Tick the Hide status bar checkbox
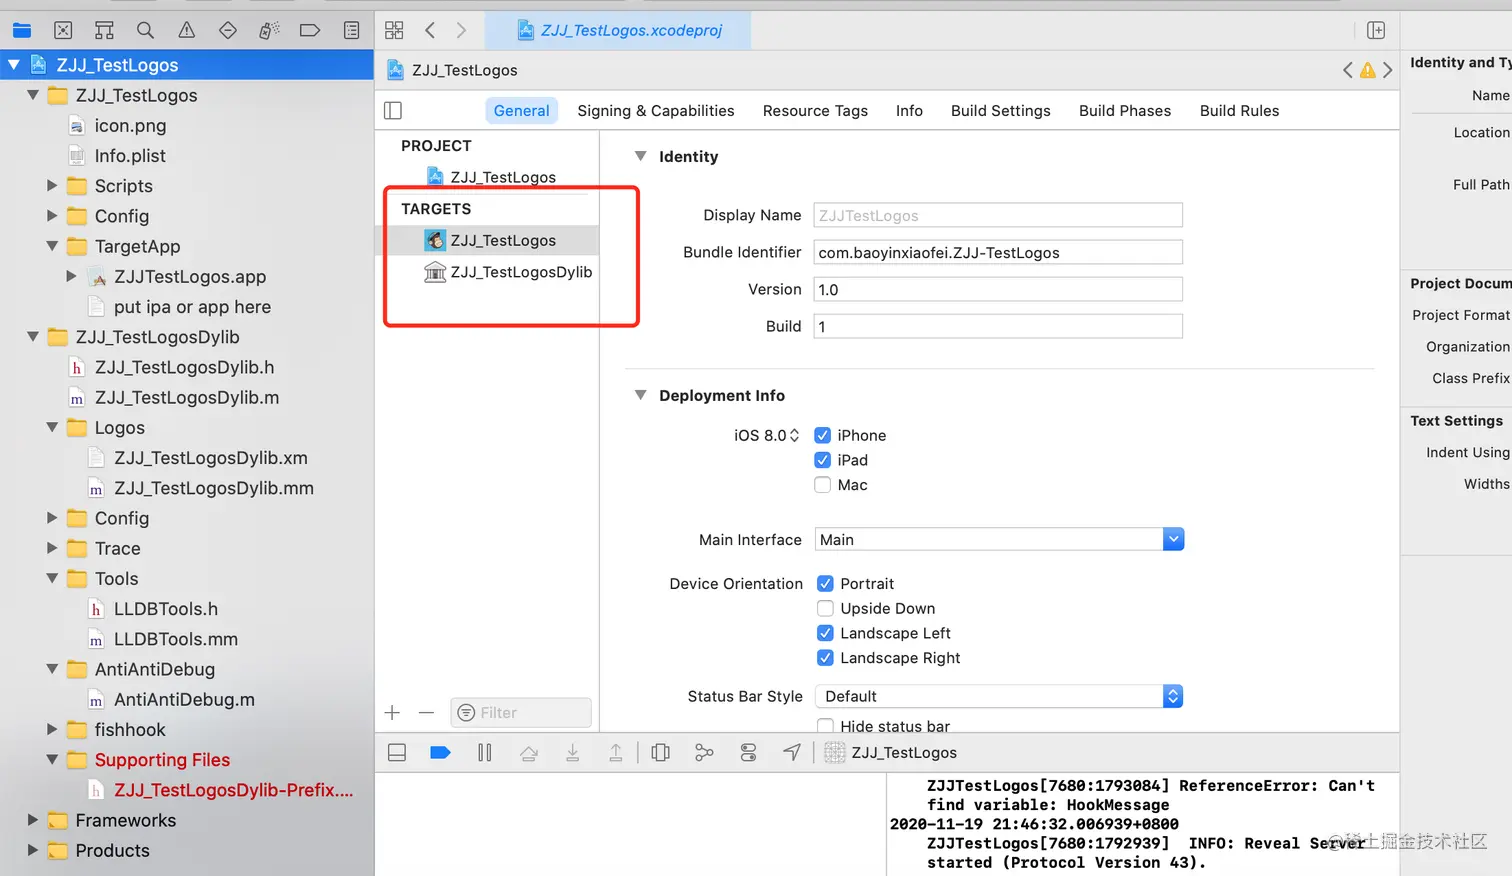This screenshot has height=876, width=1512. 825,726
